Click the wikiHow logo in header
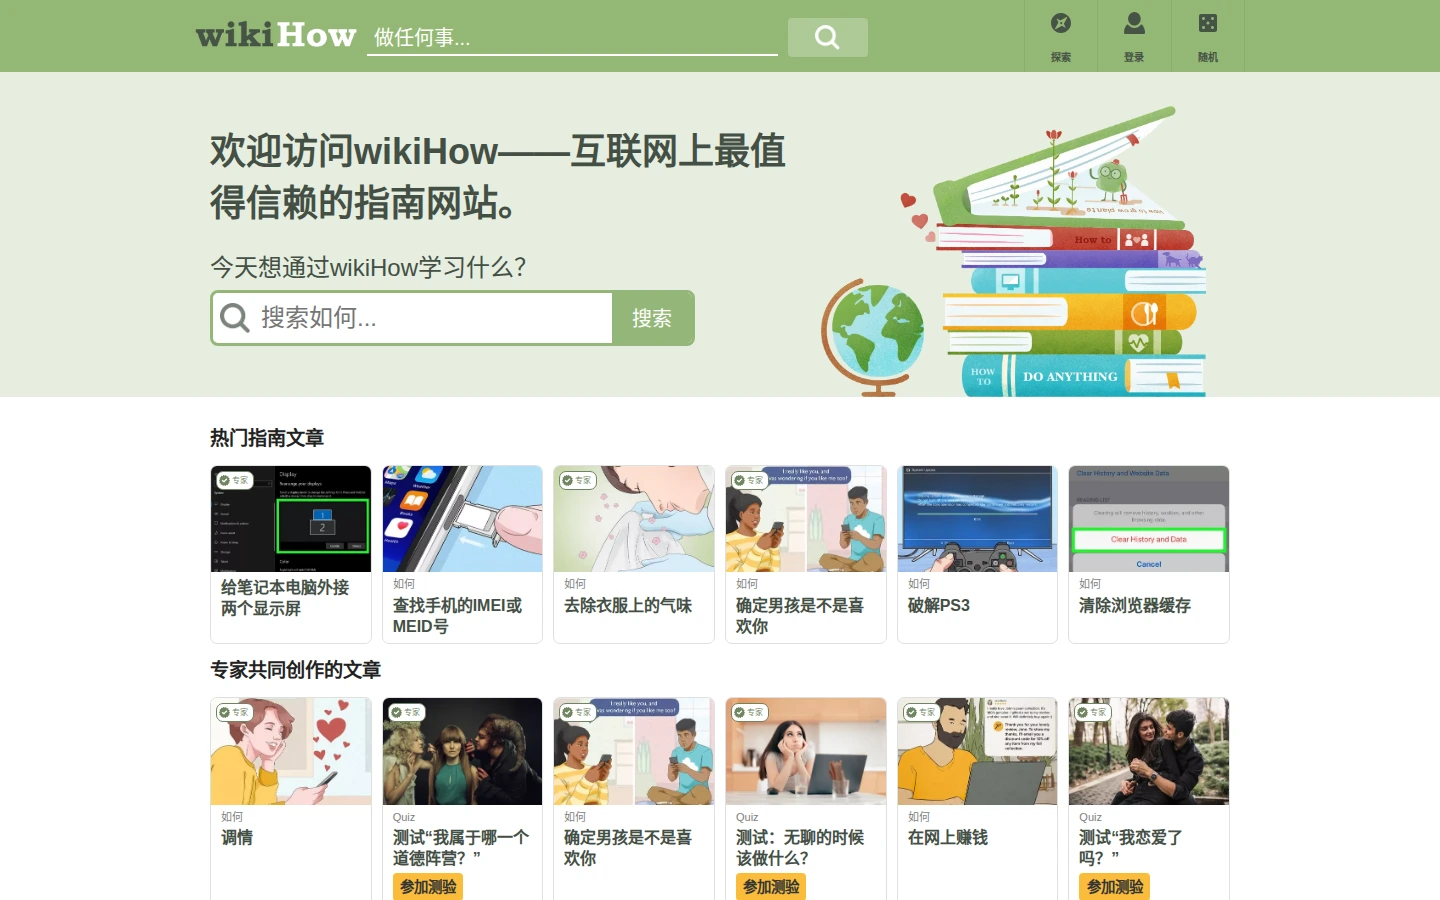The image size is (1440, 900). tap(276, 36)
